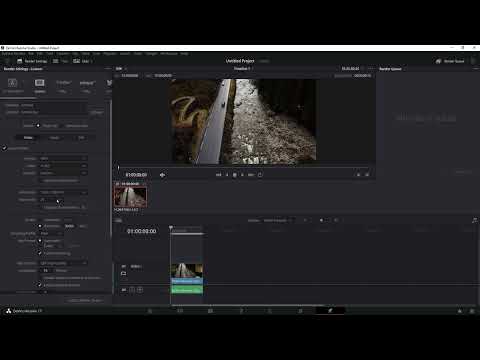Play the viewer forward
The height and width of the screenshot is (360, 480).
(242, 175)
